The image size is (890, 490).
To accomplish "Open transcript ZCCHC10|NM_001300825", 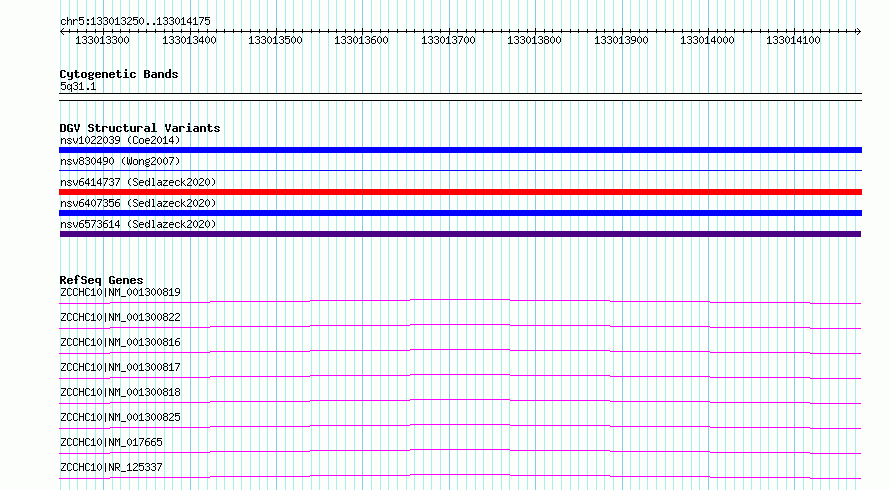I will [120, 417].
